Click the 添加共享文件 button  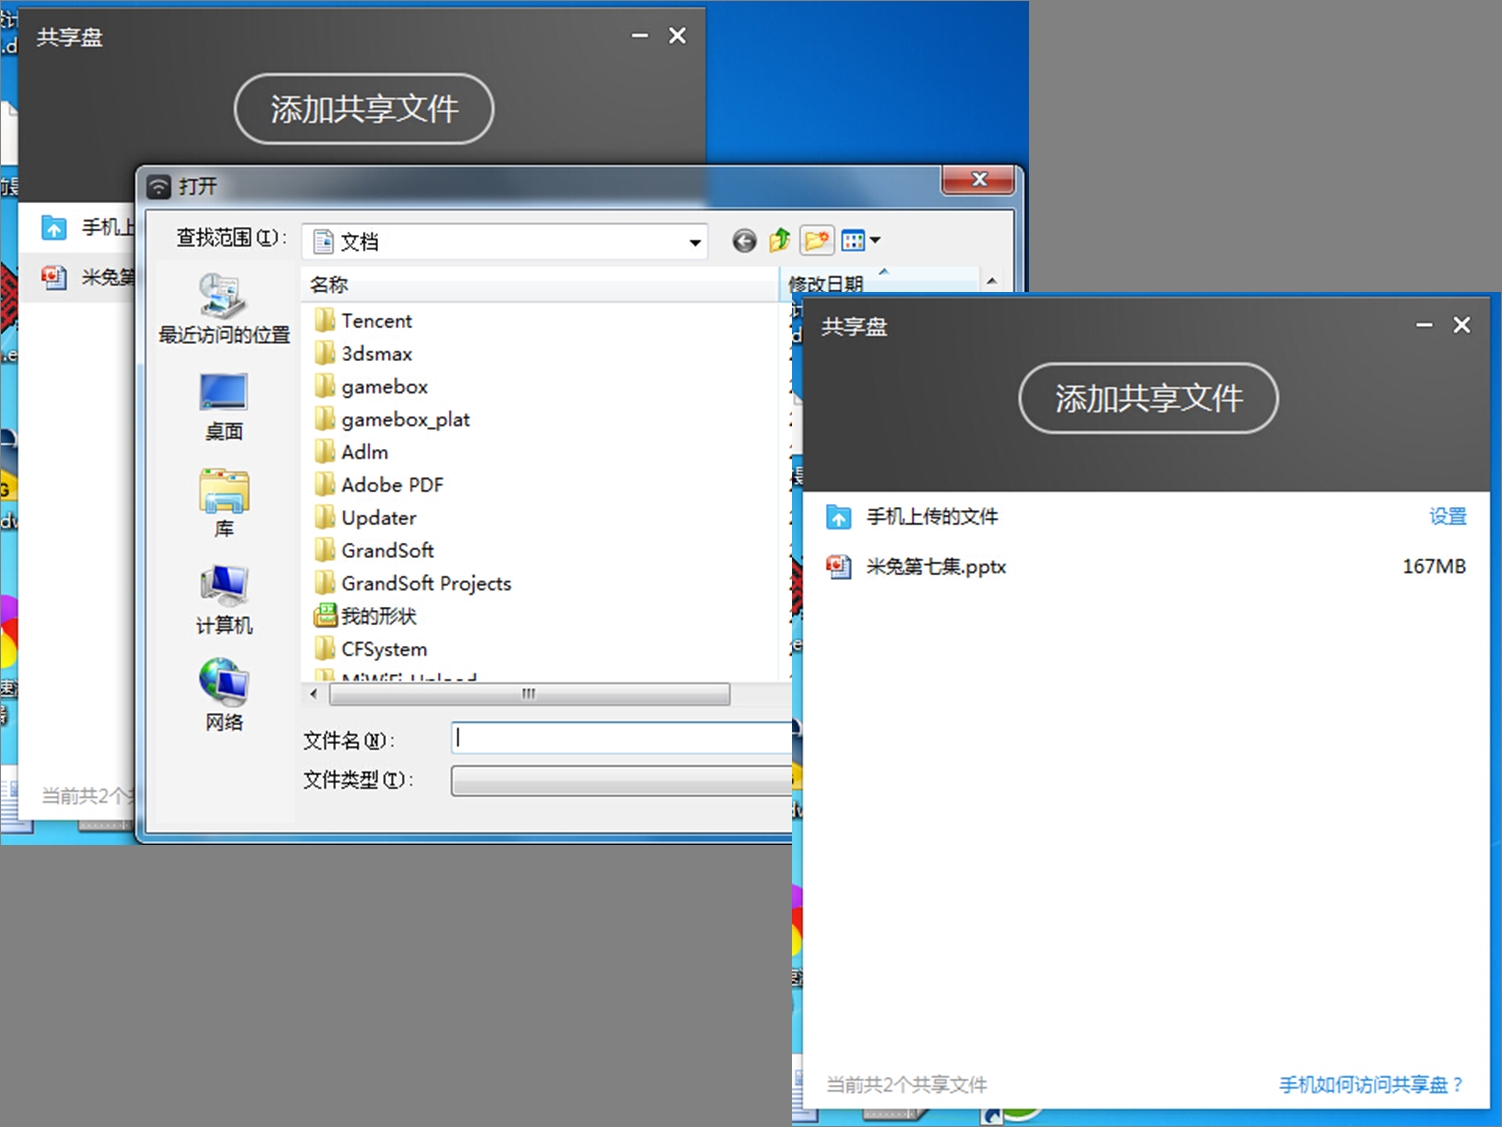[1148, 398]
